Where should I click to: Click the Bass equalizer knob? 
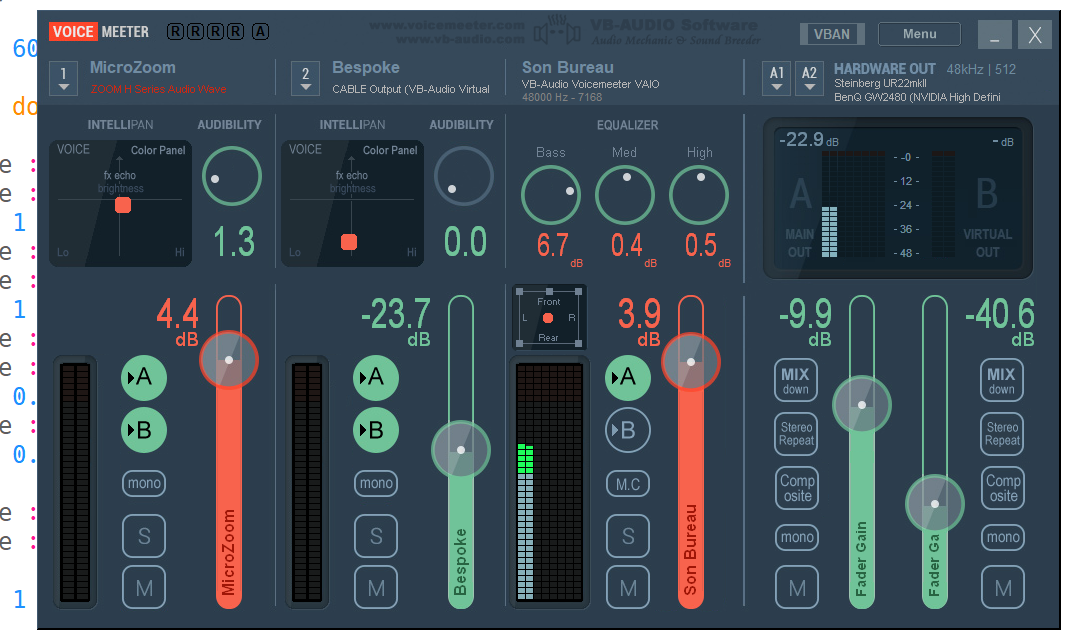551,195
